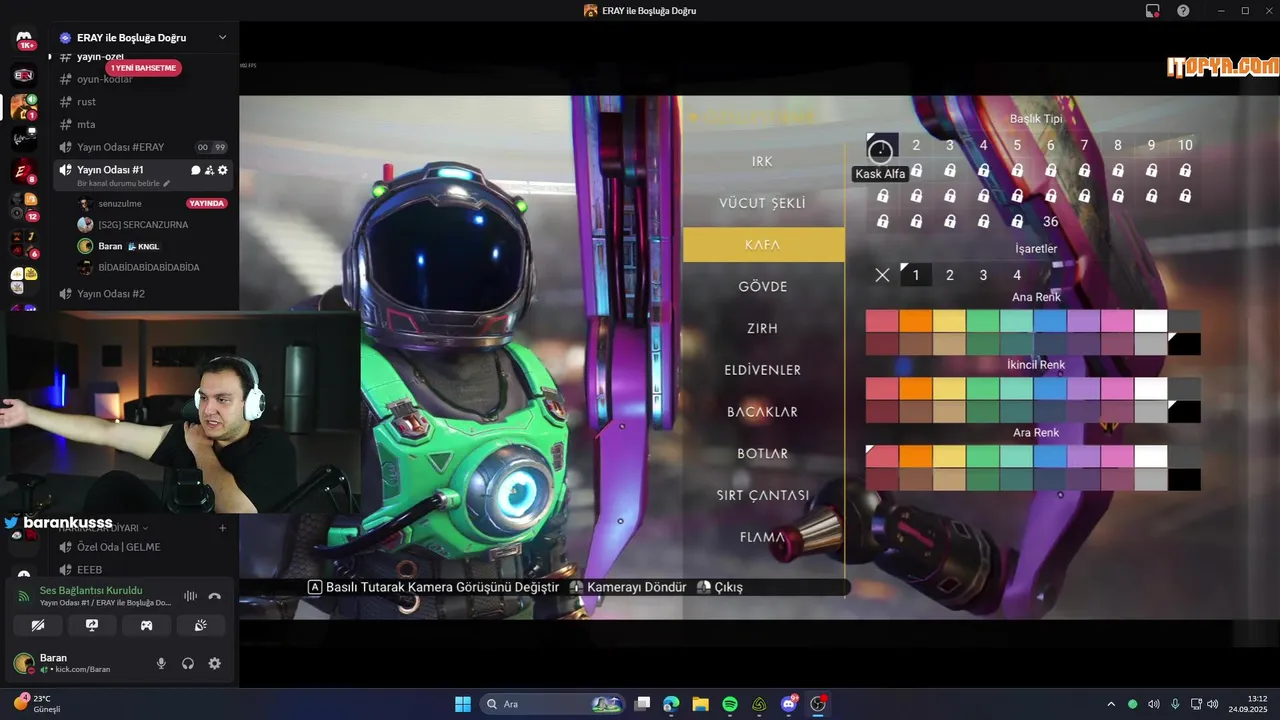
Task: Open server folder with 12 badge
Action: 24,207
